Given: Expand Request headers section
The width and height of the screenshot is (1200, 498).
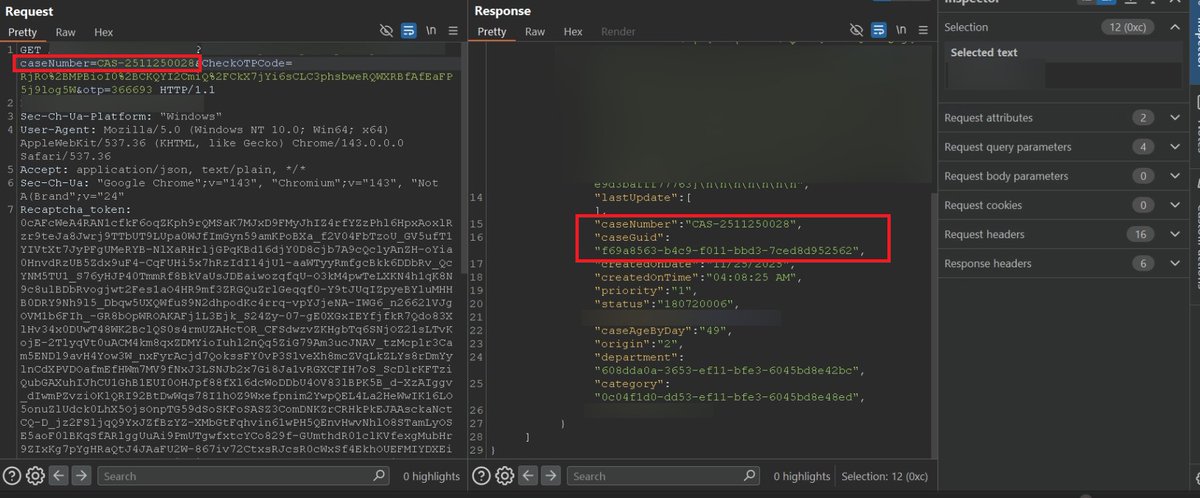Looking at the screenshot, I should click(1174, 235).
